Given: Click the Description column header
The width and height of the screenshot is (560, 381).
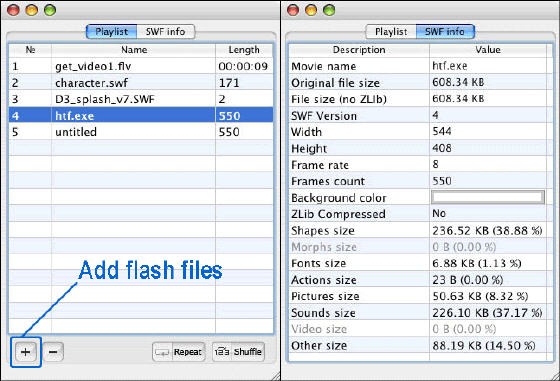Looking at the screenshot, I should pyautogui.click(x=359, y=50).
